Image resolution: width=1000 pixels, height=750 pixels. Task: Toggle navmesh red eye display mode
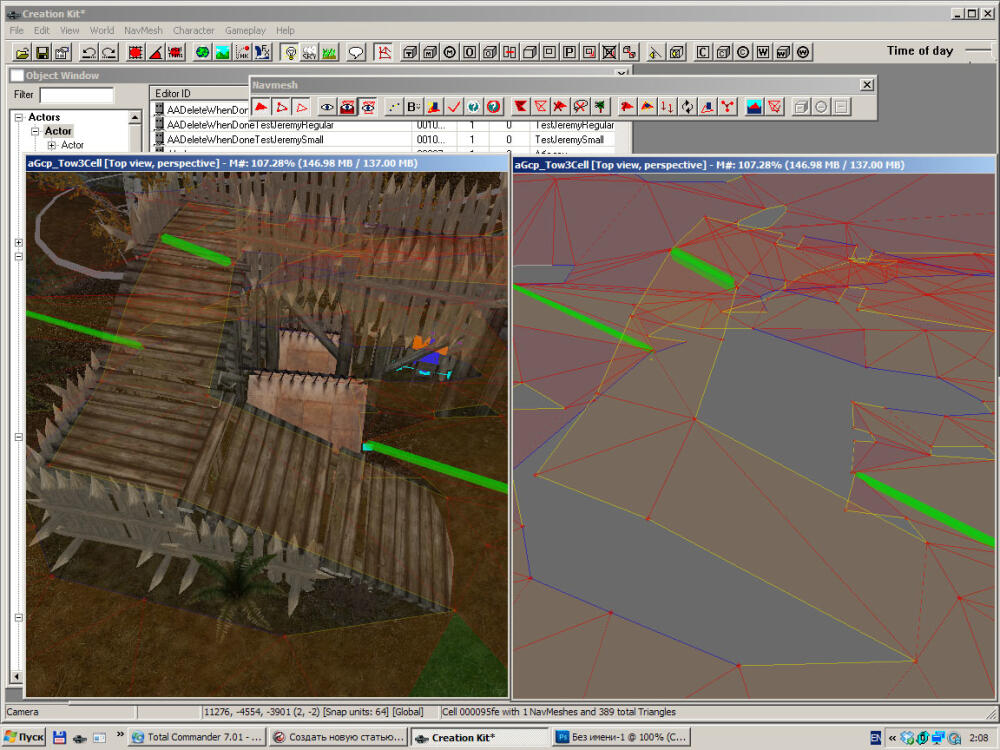tap(348, 107)
